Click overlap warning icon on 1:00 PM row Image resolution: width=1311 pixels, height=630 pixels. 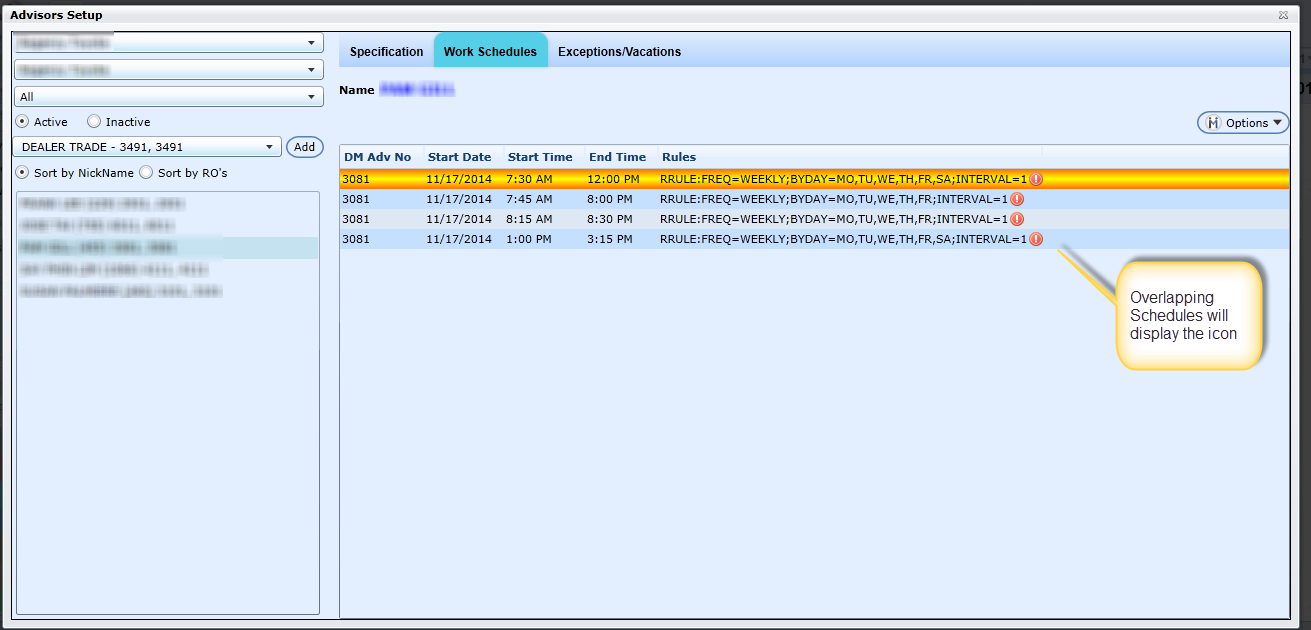[1036, 239]
